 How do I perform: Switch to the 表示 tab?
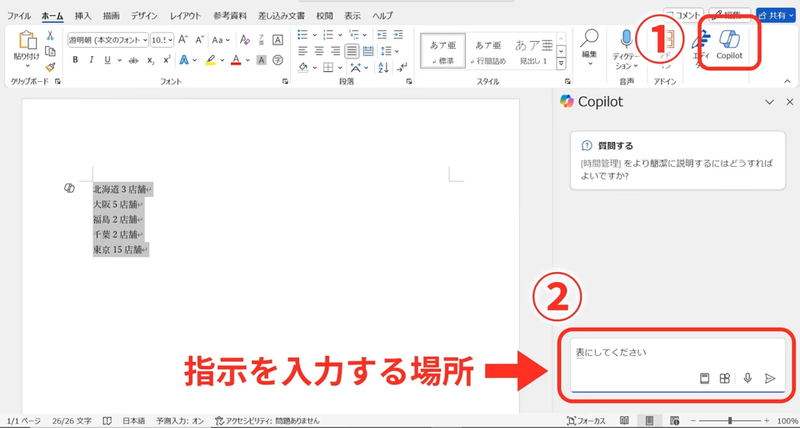pos(353,16)
